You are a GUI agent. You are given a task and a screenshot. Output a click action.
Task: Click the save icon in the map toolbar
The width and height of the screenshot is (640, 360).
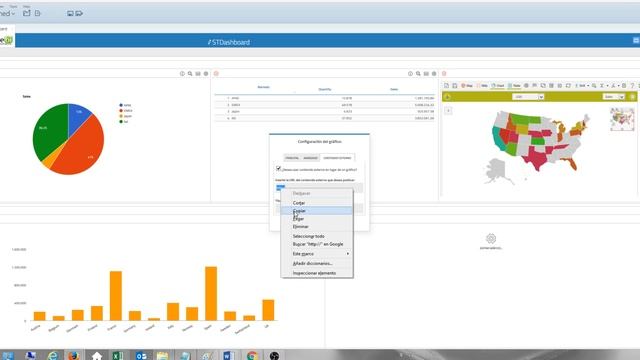pos(455,86)
